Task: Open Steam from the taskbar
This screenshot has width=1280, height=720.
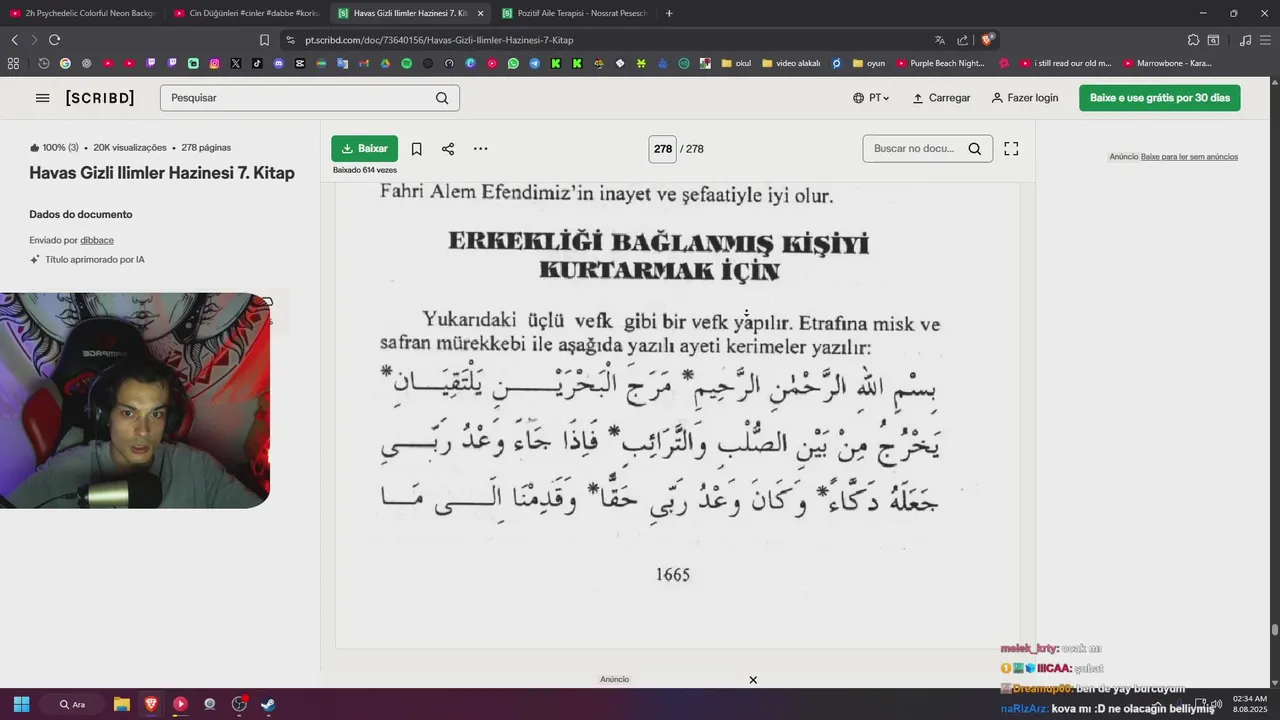Action: pos(268,704)
